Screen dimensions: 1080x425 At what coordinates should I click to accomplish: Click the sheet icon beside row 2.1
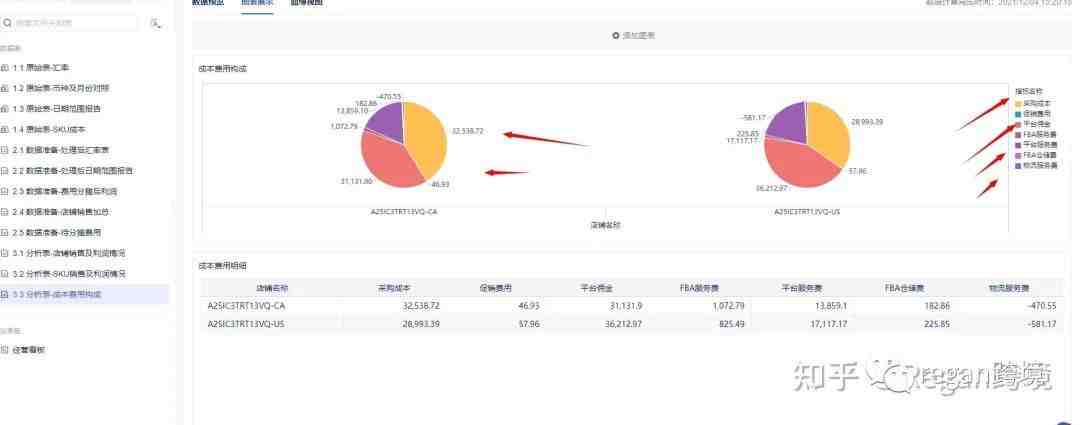point(5,149)
